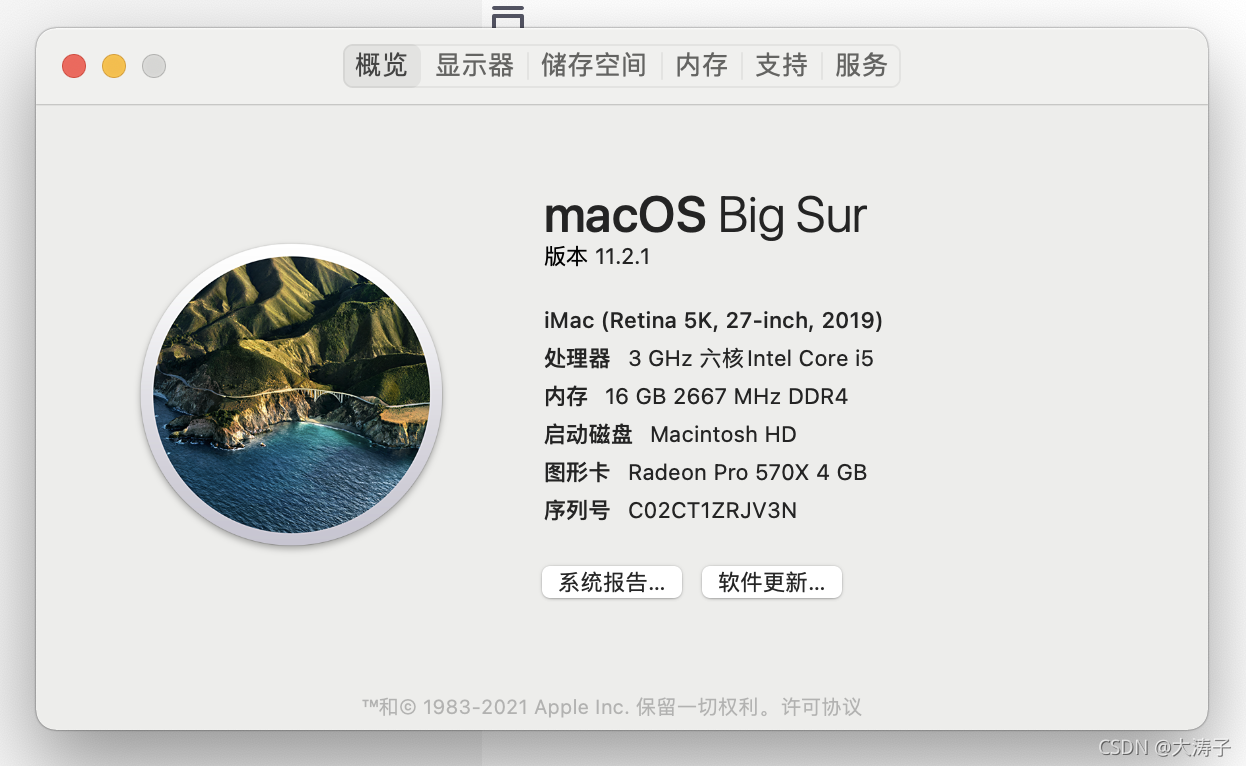
Task: Select the 内存 tab
Action: pyautogui.click(x=701, y=66)
